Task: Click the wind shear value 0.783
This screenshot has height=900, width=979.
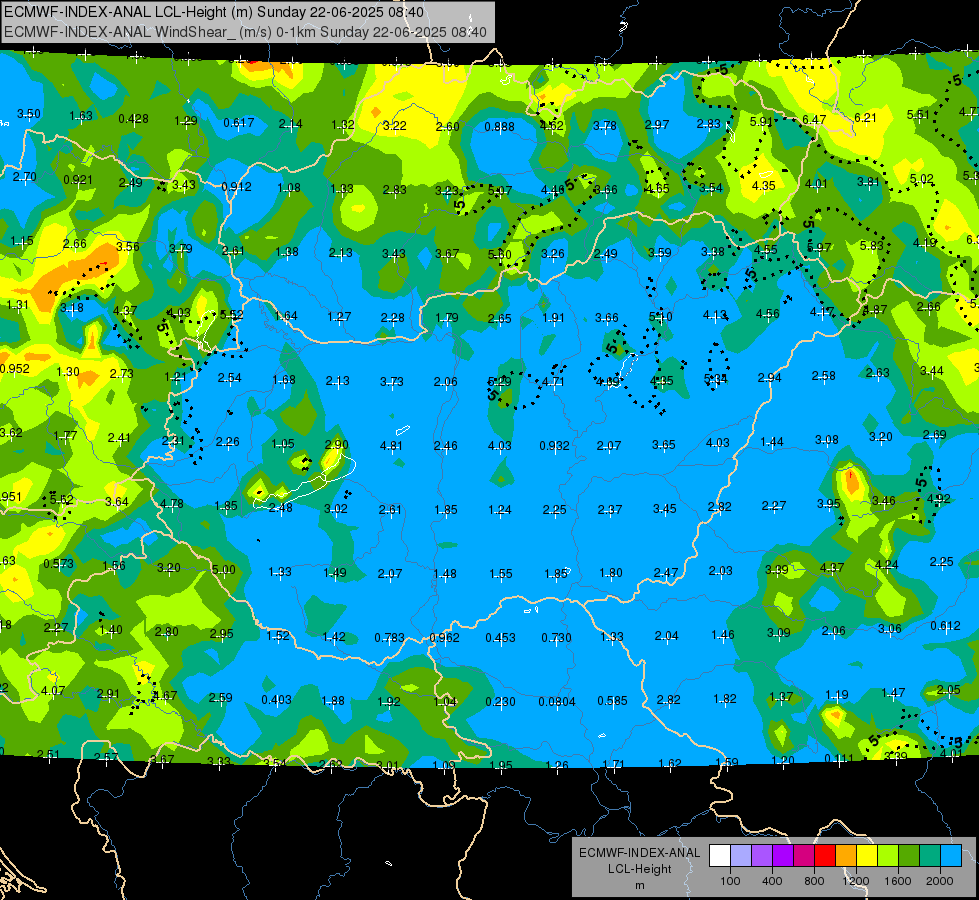Action: coord(390,638)
